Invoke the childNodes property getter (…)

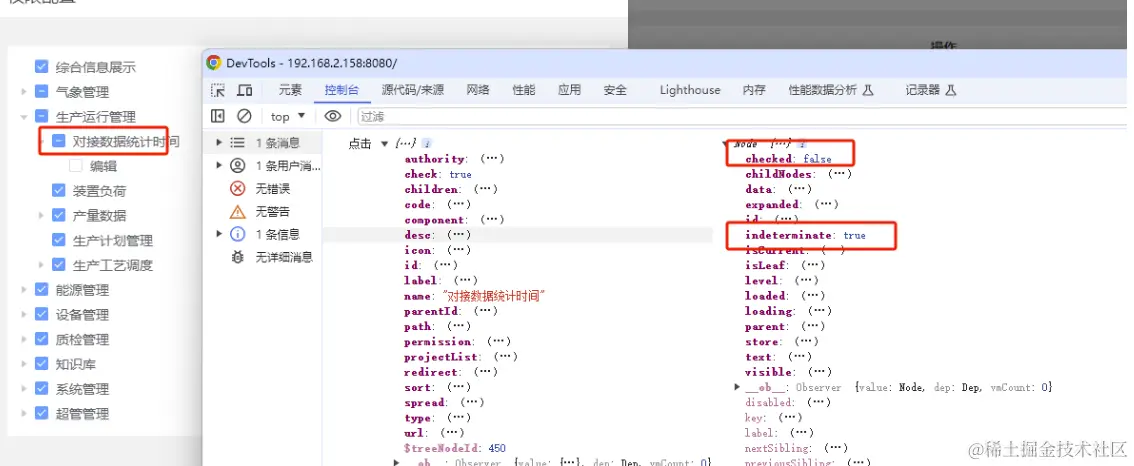(839, 174)
